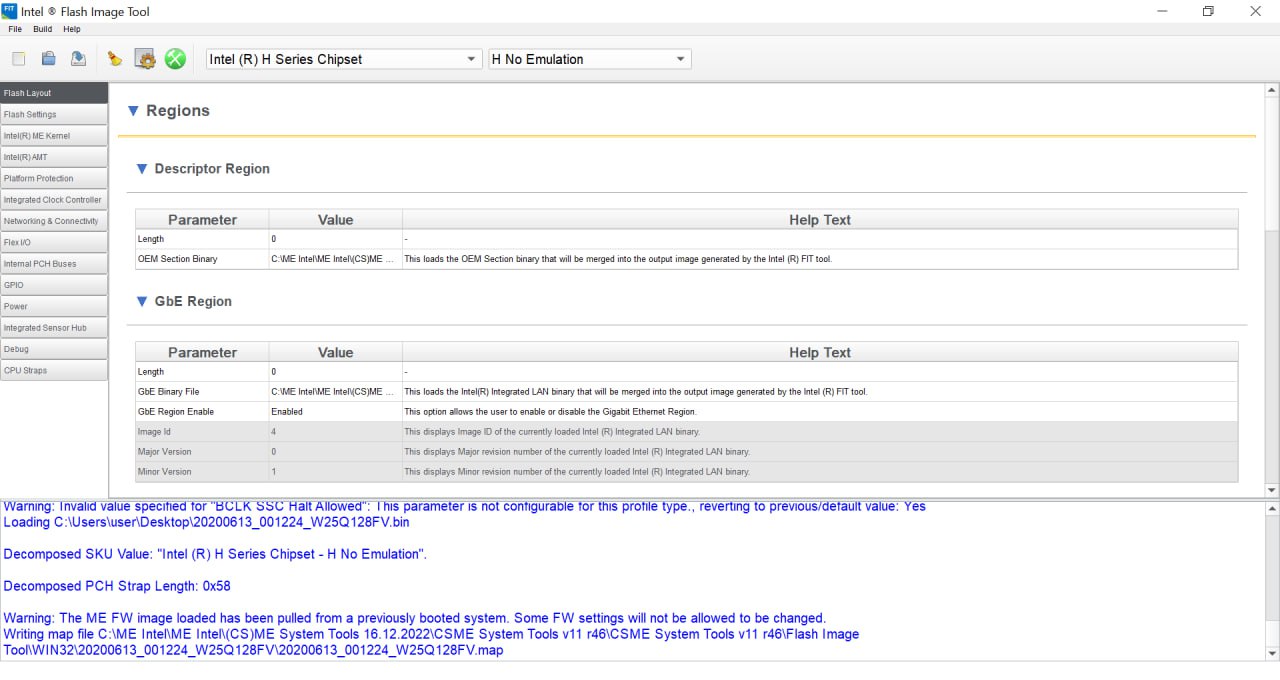Click the GbE Region Value column header
The width and height of the screenshot is (1280, 680).
pyautogui.click(x=335, y=352)
